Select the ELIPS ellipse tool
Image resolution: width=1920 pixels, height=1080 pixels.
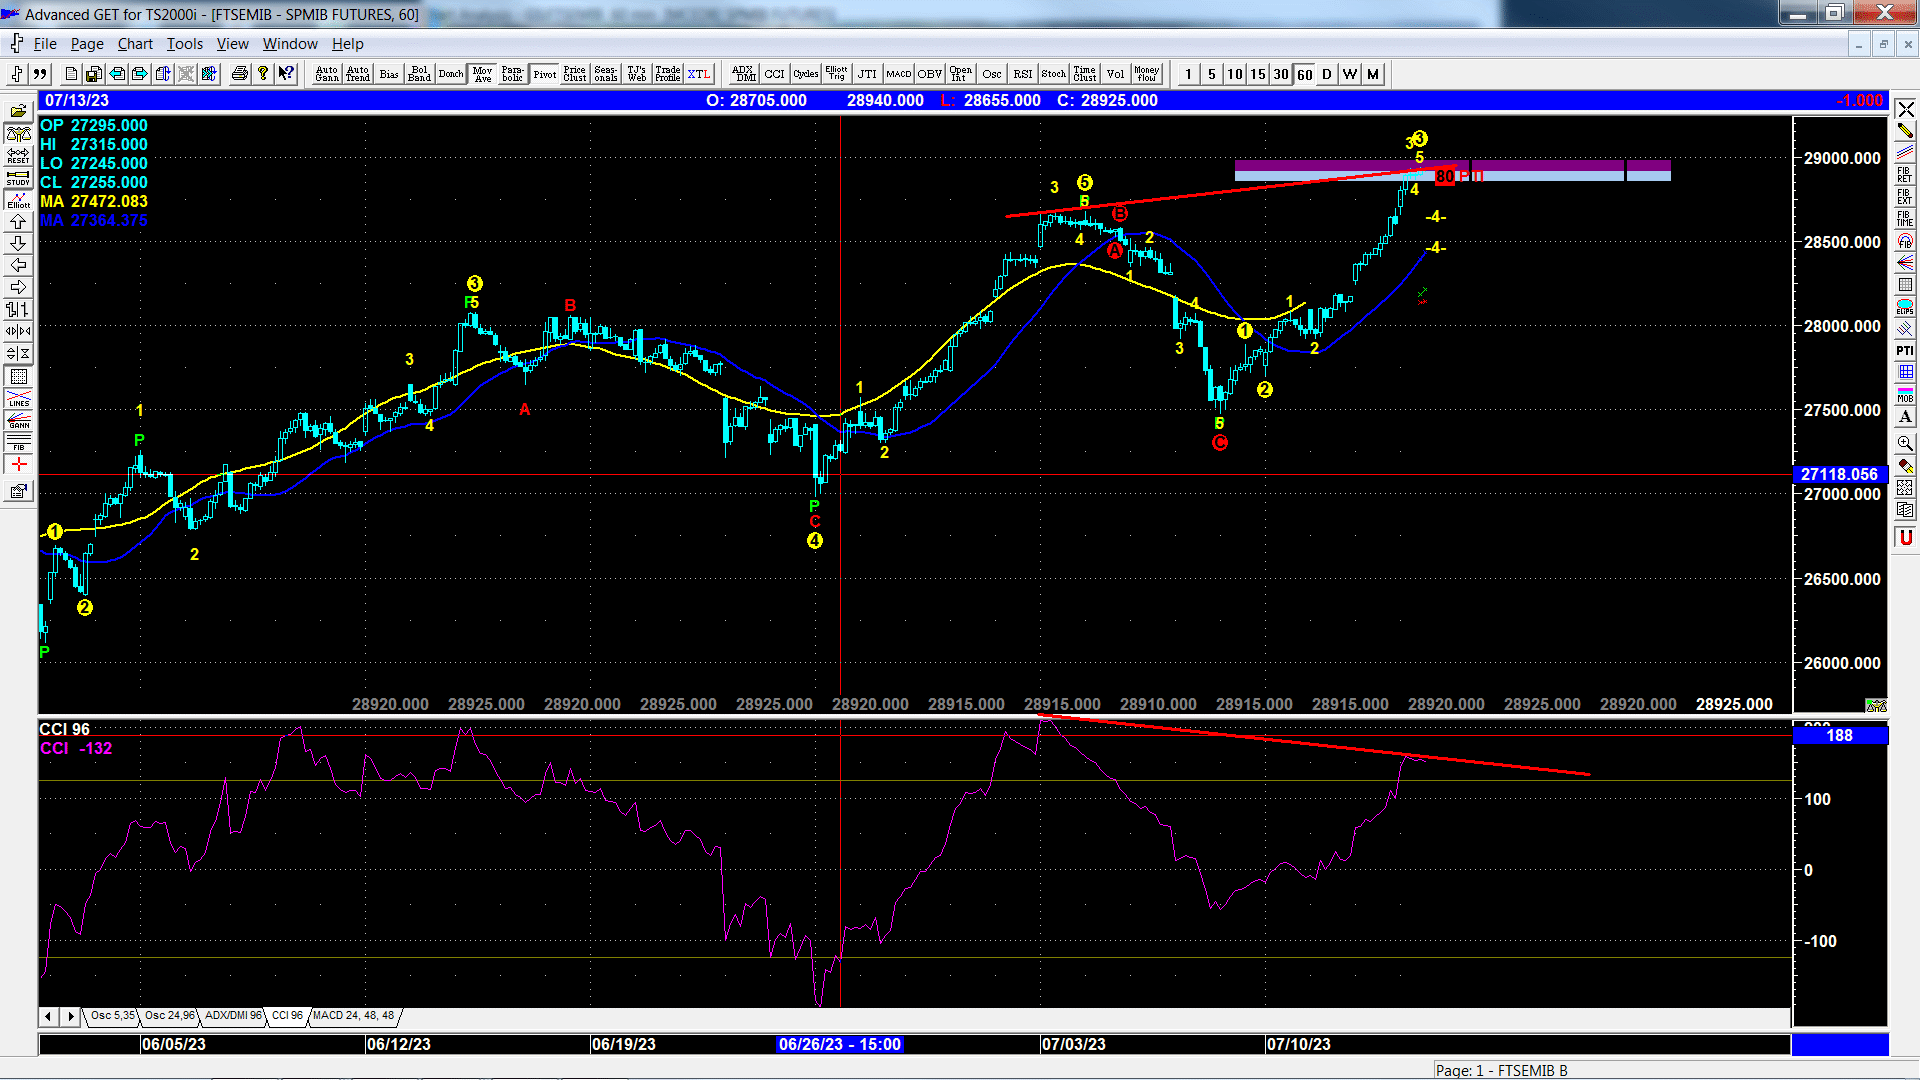click(1905, 306)
